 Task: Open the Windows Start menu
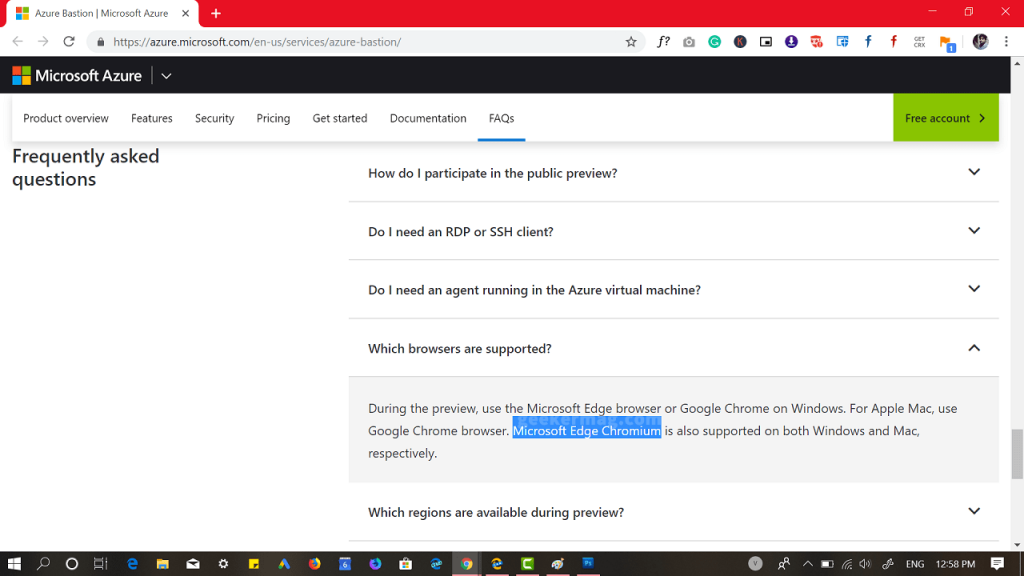[x=14, y=564]
